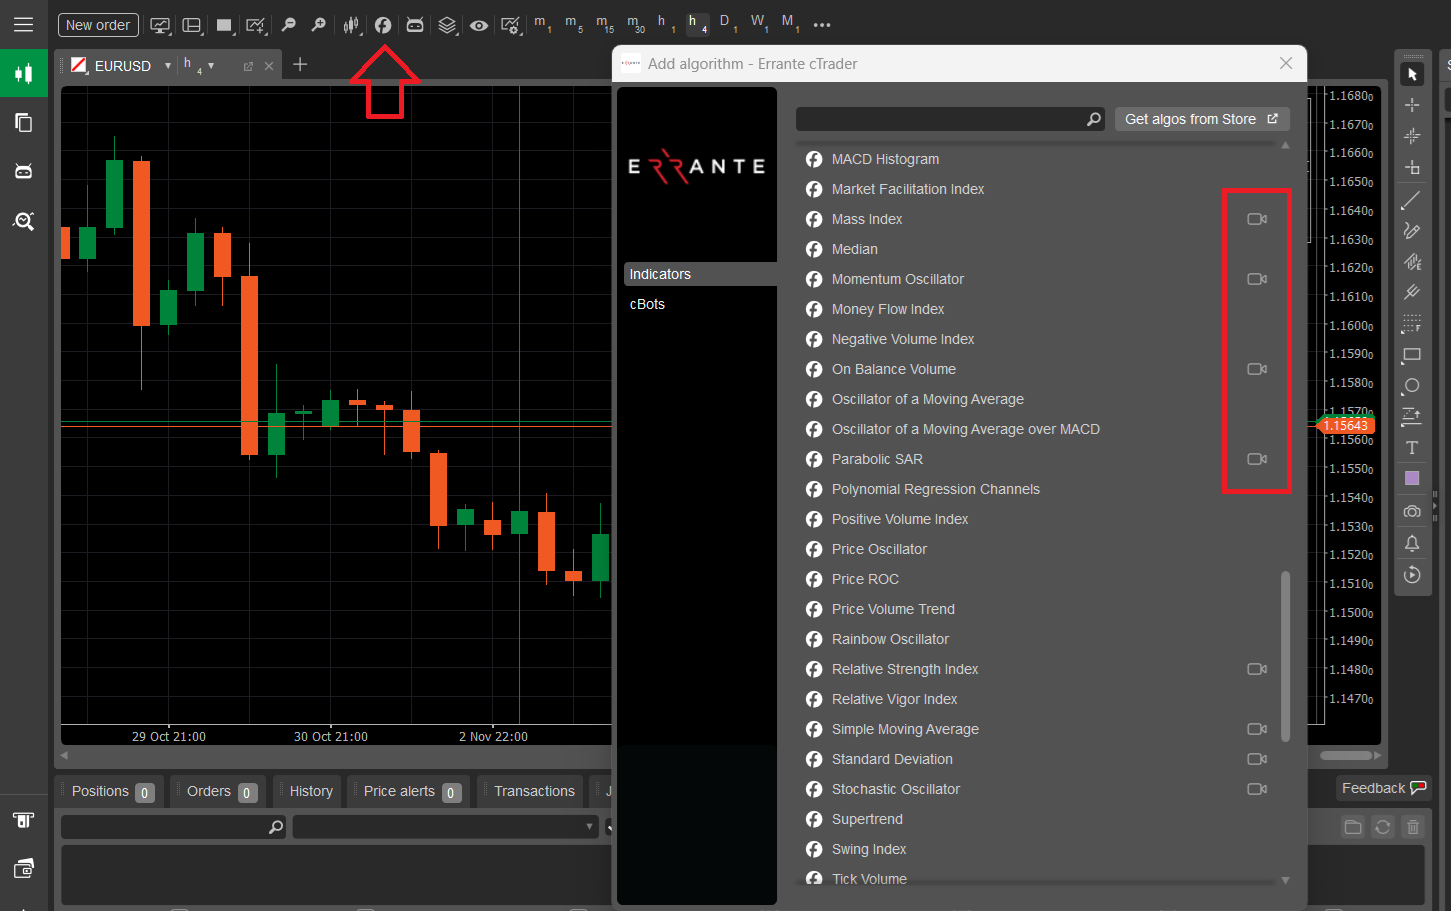Click the algorithm search input field
This screenshot has height=911, width=1451.
[950, 119]
